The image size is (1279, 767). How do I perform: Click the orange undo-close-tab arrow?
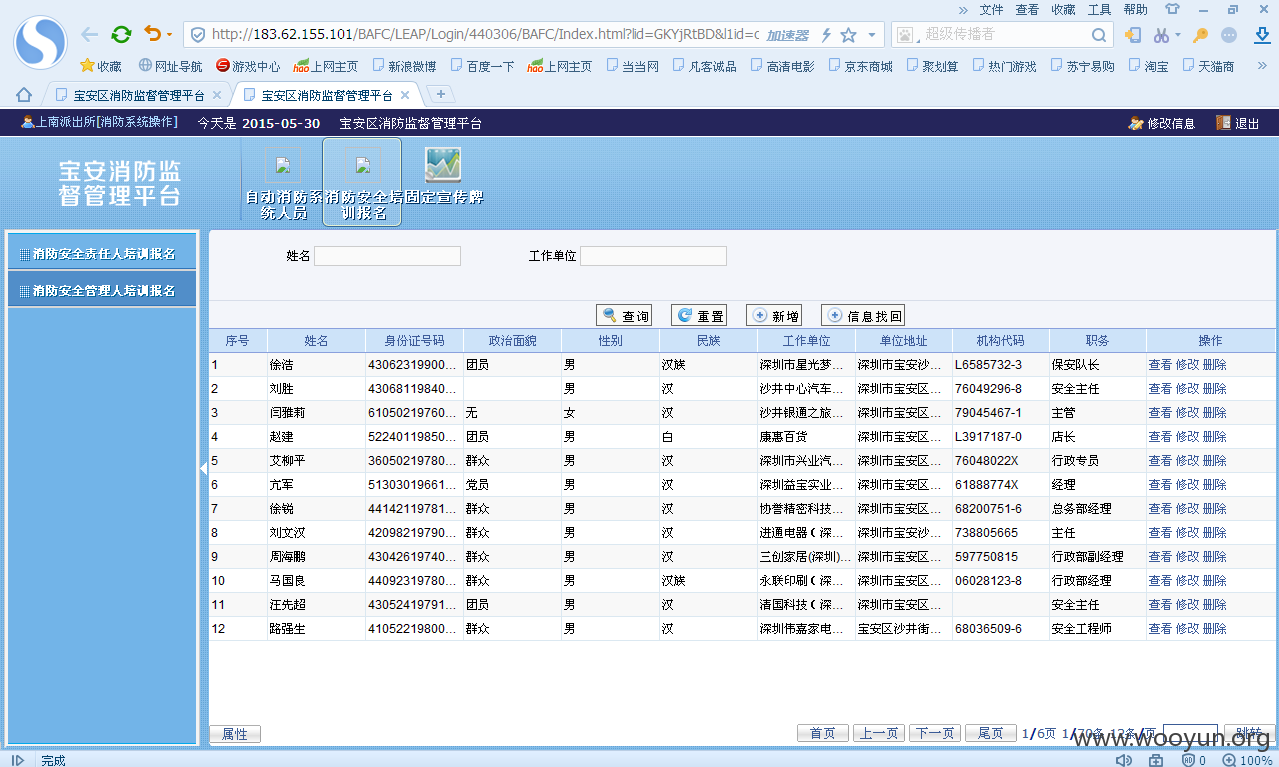[152, 35]
